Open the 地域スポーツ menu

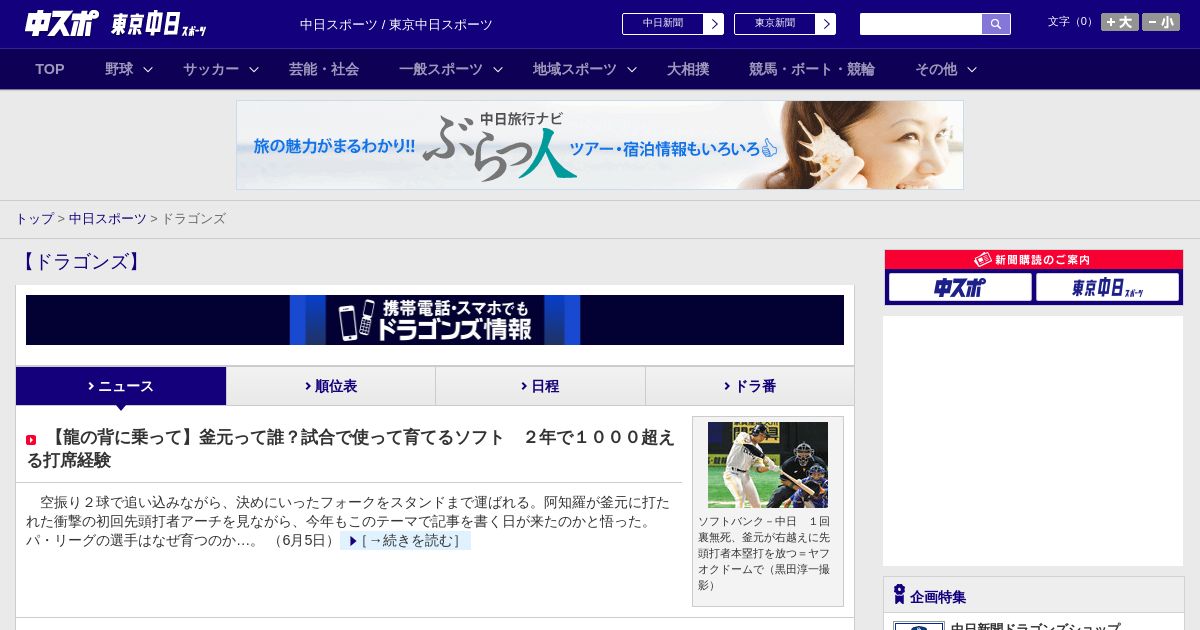tap(575, 69)
